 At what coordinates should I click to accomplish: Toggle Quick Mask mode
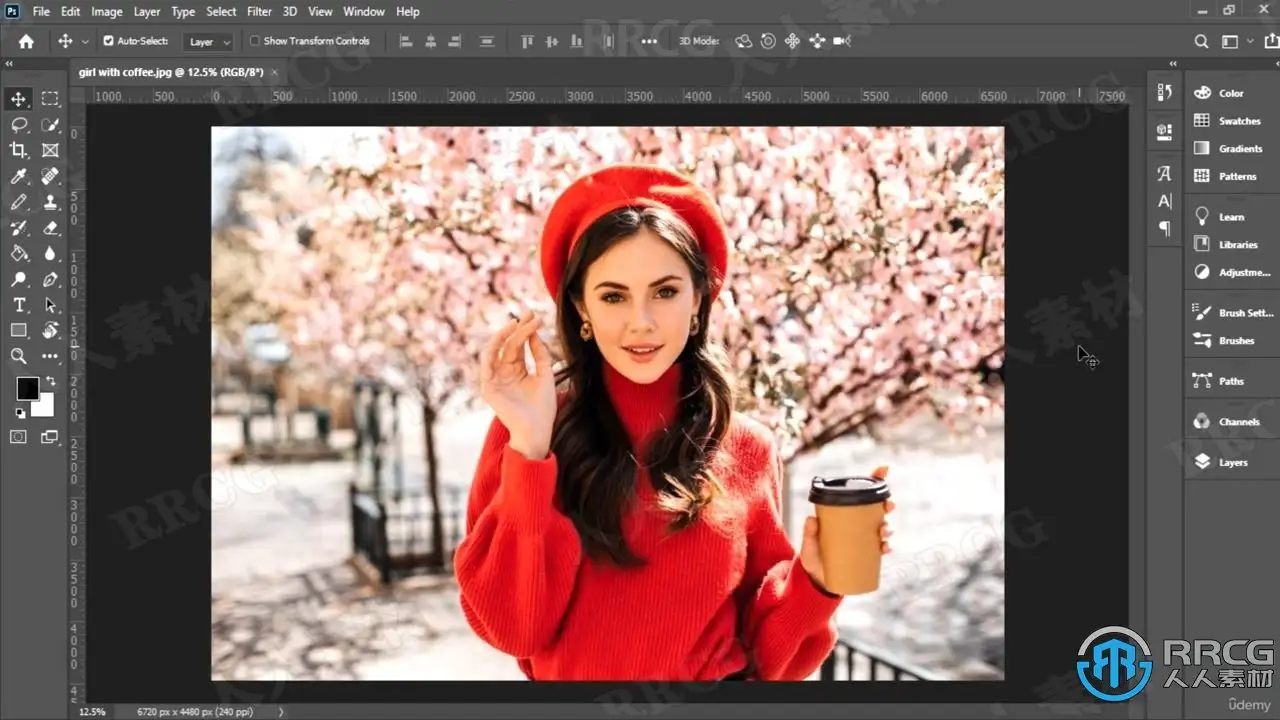[x=18, y=437]
